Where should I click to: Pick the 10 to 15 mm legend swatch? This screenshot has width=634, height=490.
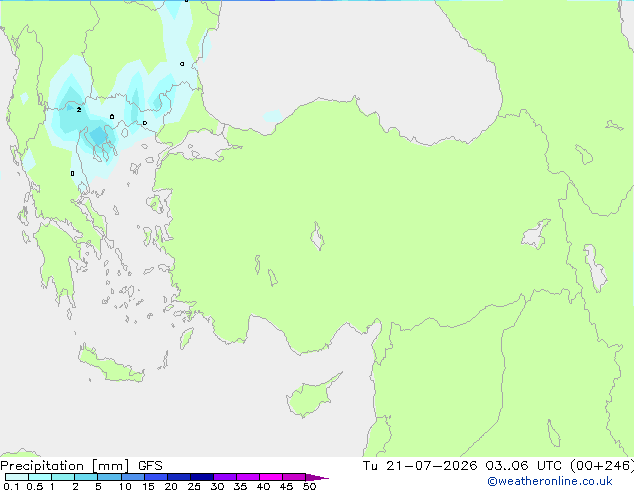point(133,477)
